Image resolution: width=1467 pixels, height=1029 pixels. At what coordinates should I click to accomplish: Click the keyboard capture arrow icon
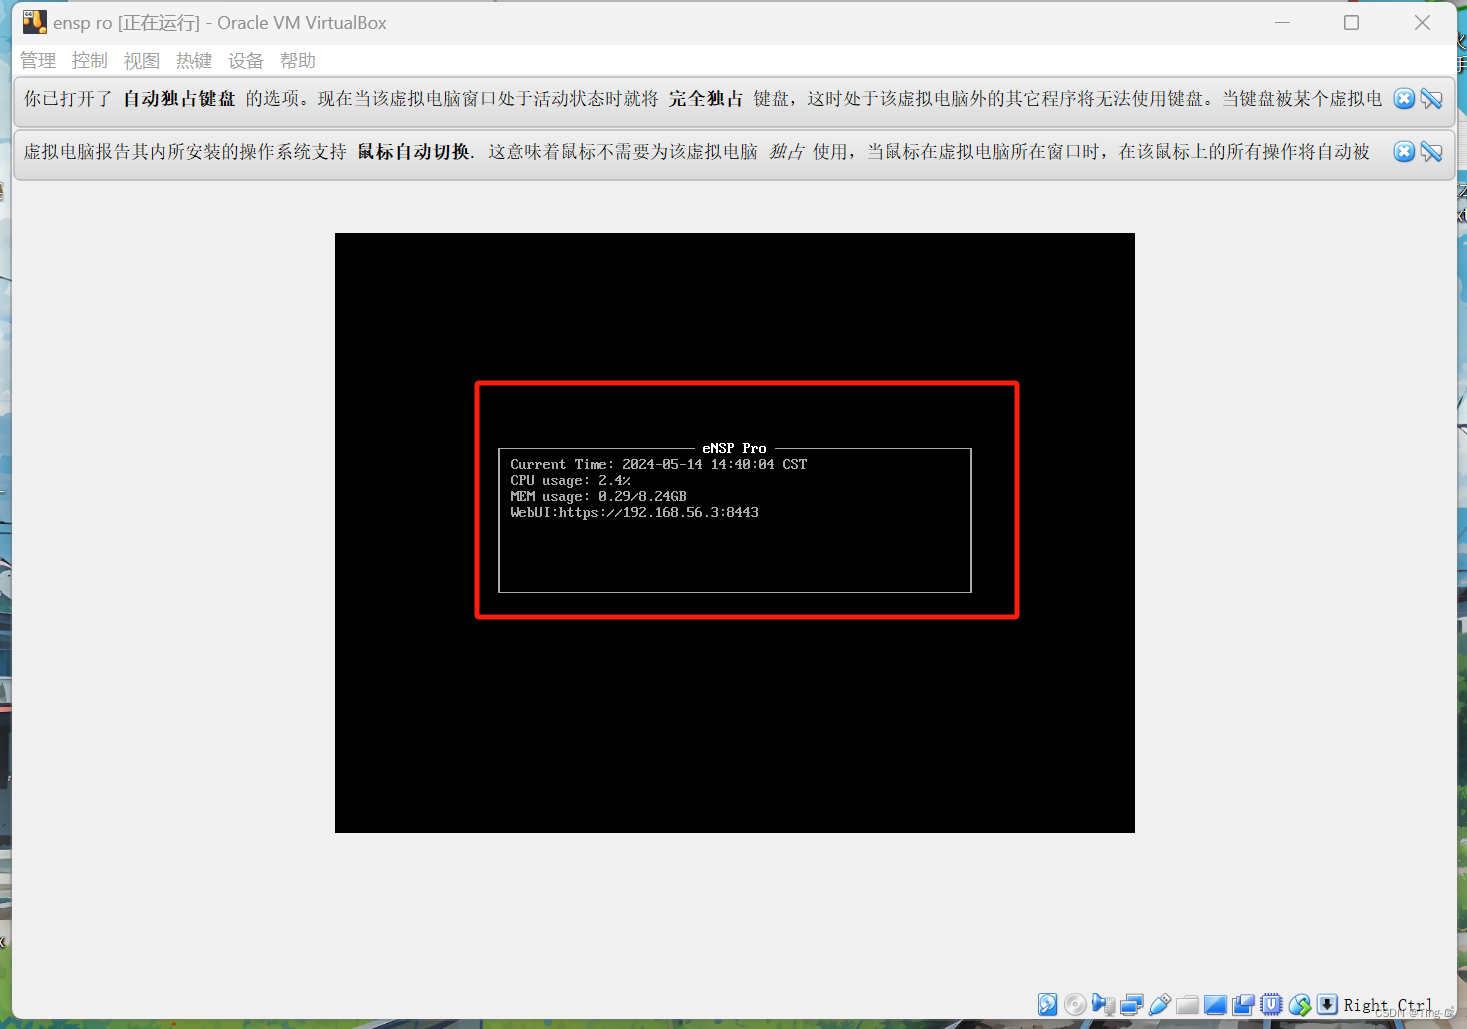point(1327,1005)
